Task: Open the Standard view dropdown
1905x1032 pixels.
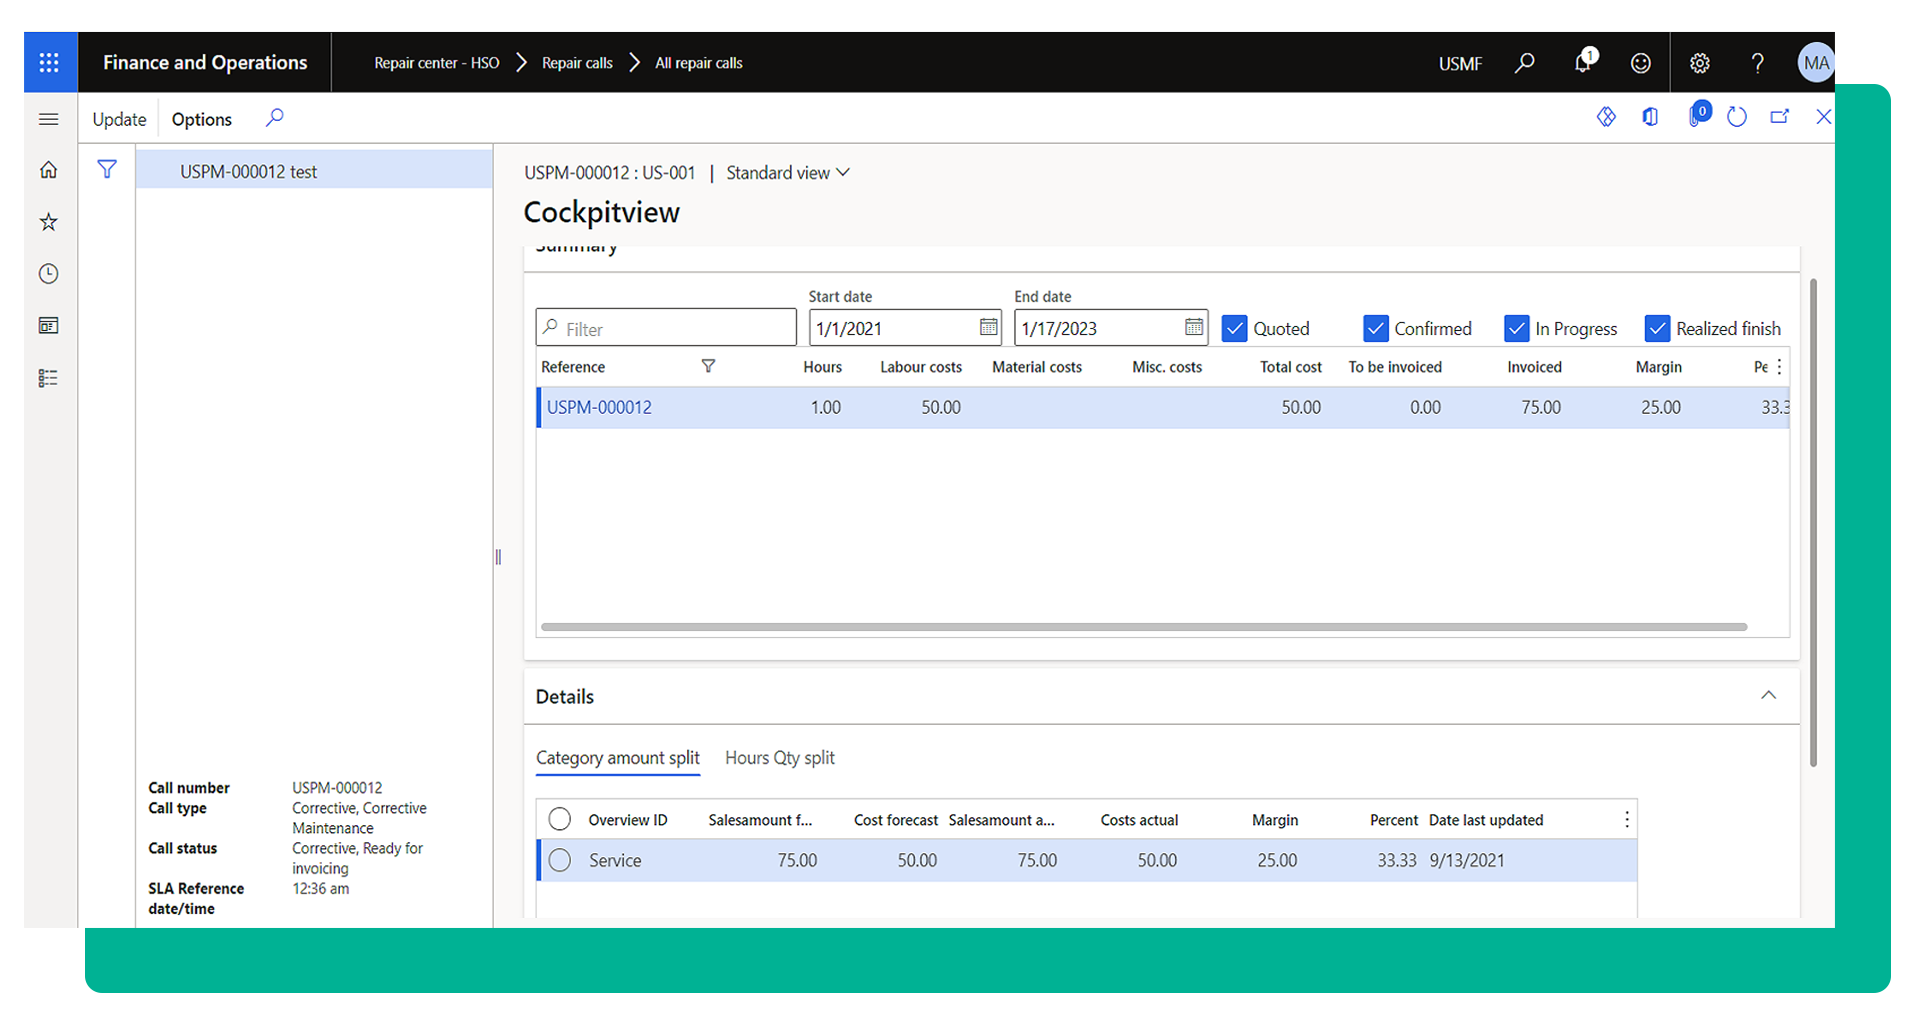Action: pos(788,173)
